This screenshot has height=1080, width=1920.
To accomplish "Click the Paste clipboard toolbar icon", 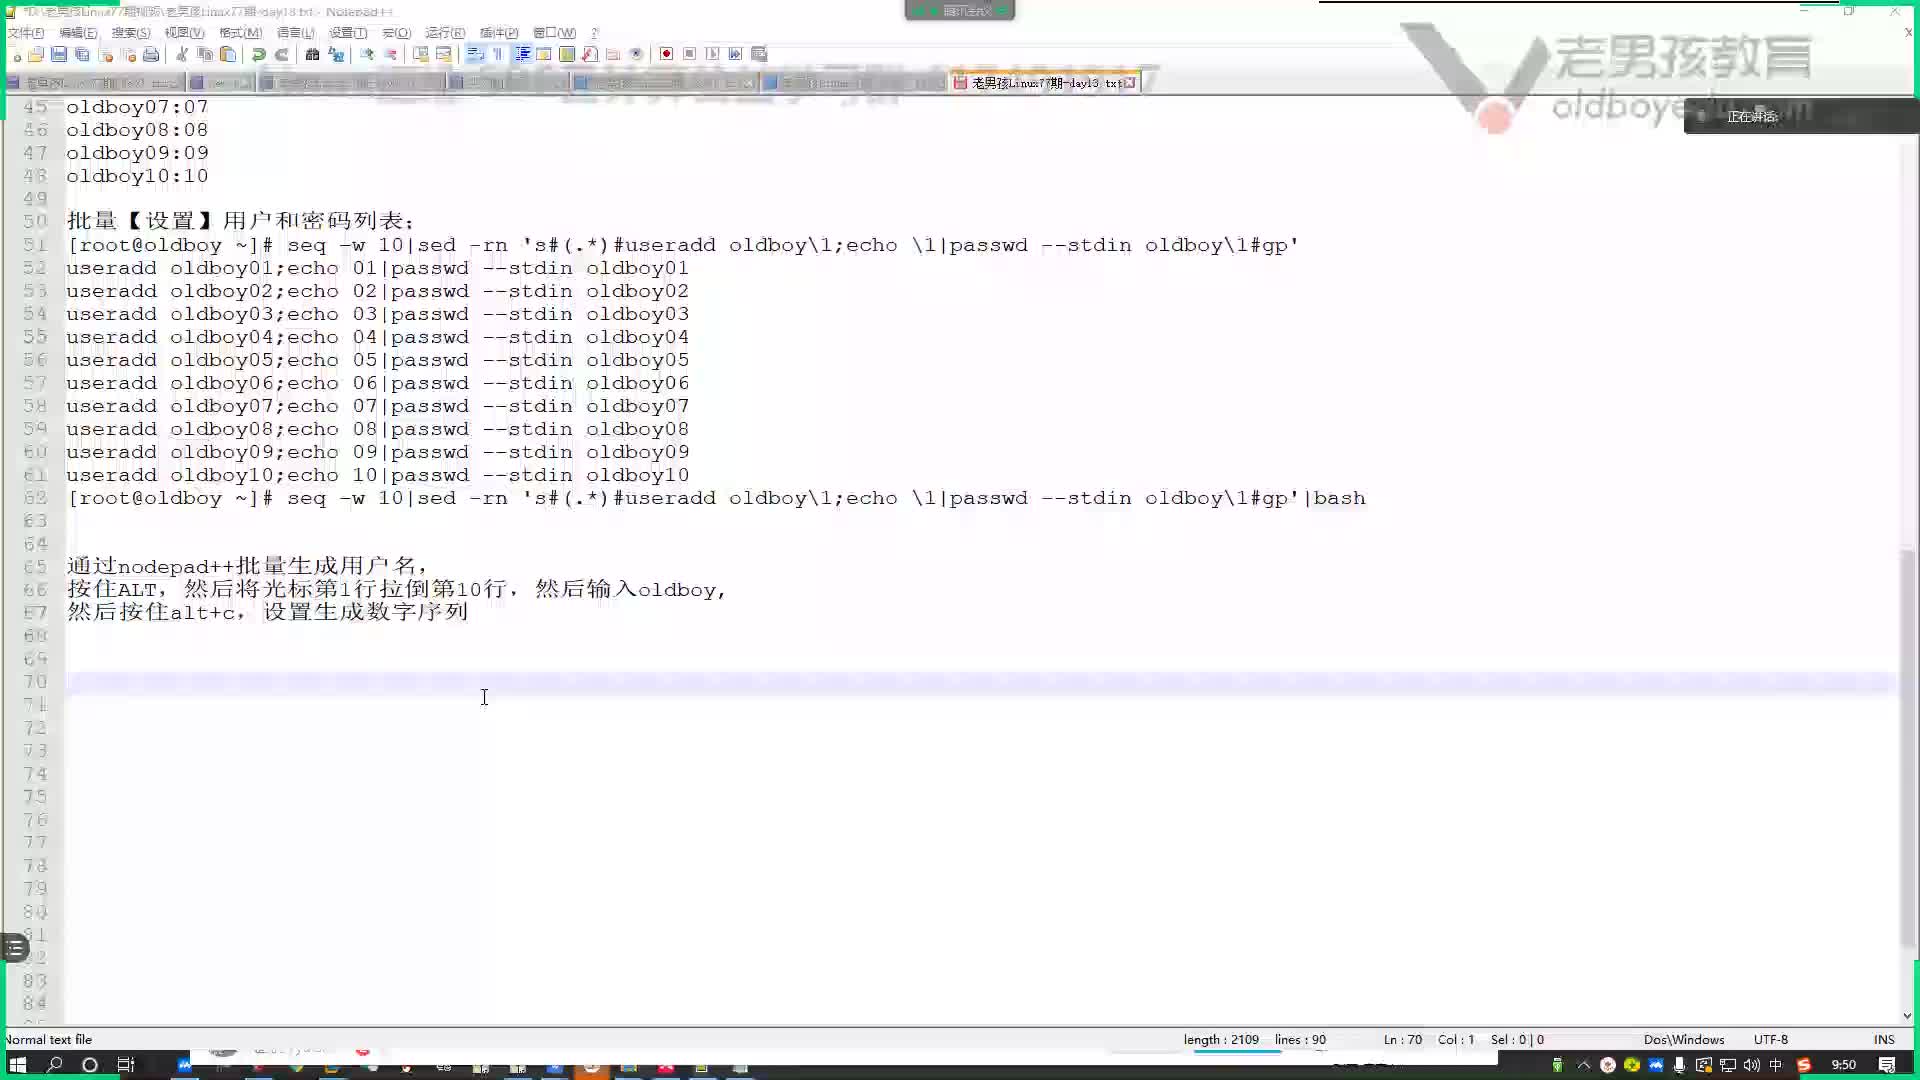I will pos(228,54).
